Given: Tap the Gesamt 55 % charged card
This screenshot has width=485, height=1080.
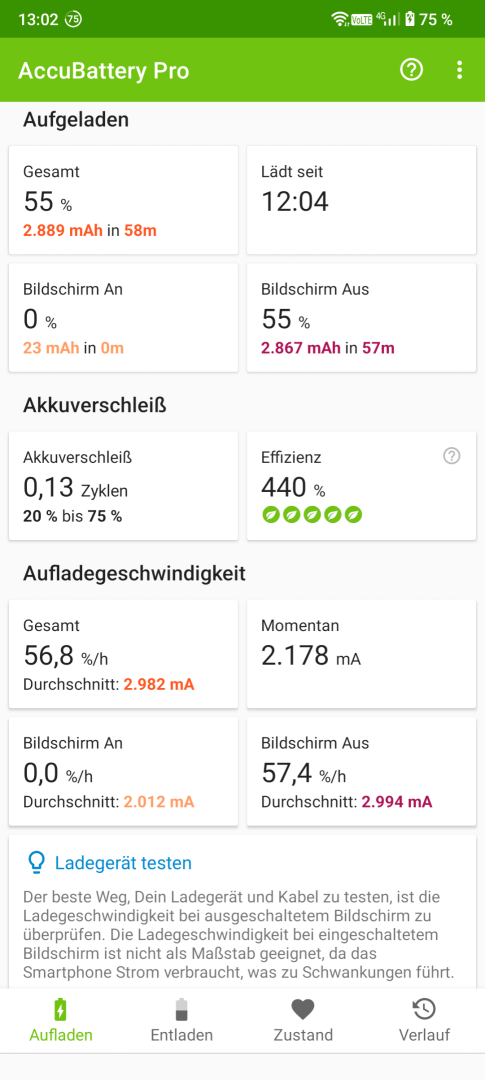Looking at the screenshot, I should pyautogui.click(x=123, y=200).
